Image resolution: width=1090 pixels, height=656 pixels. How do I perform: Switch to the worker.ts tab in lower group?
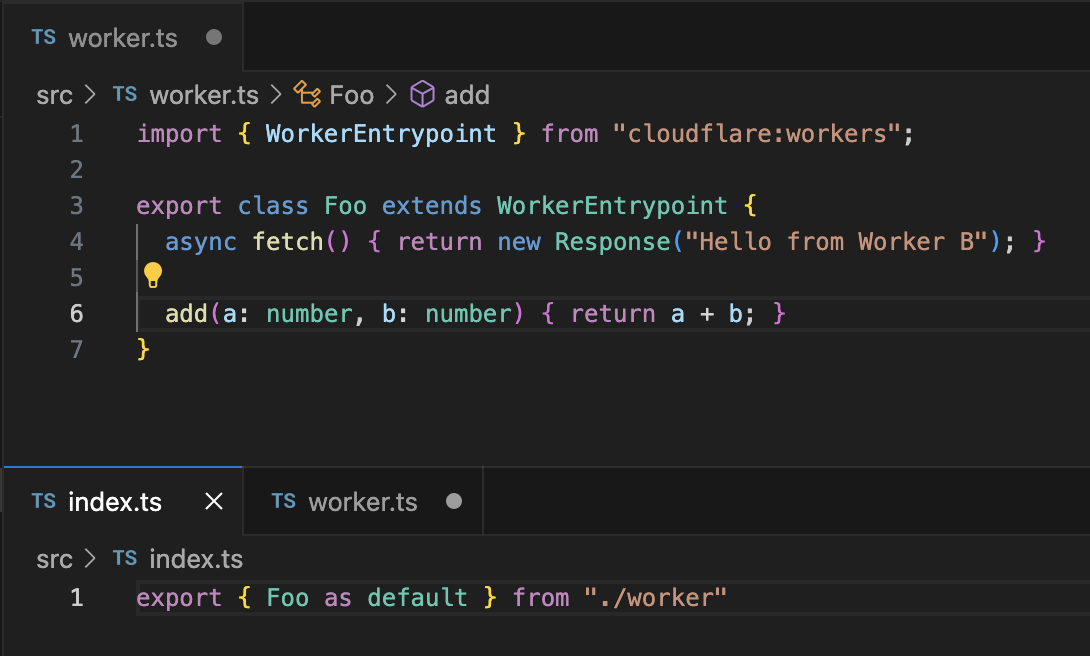click(x=363, y=502)
